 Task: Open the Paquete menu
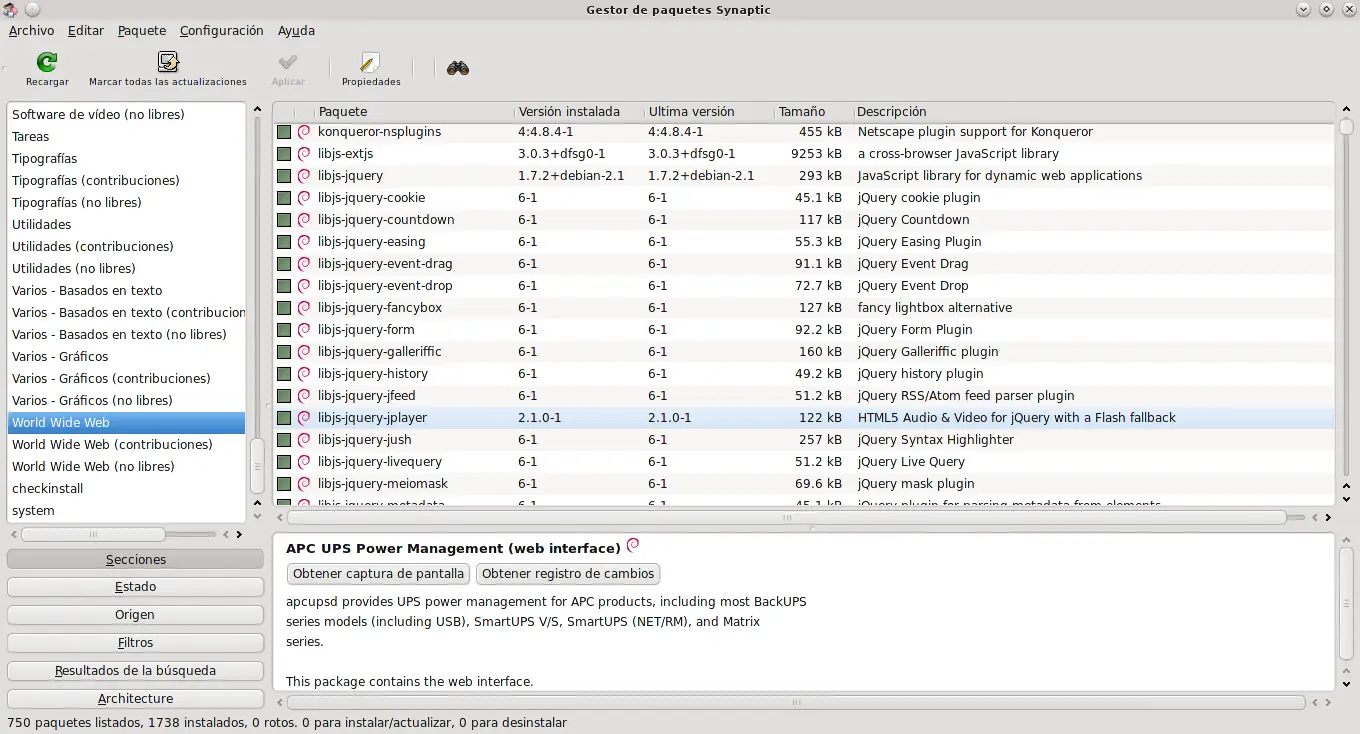coord(142,30)
